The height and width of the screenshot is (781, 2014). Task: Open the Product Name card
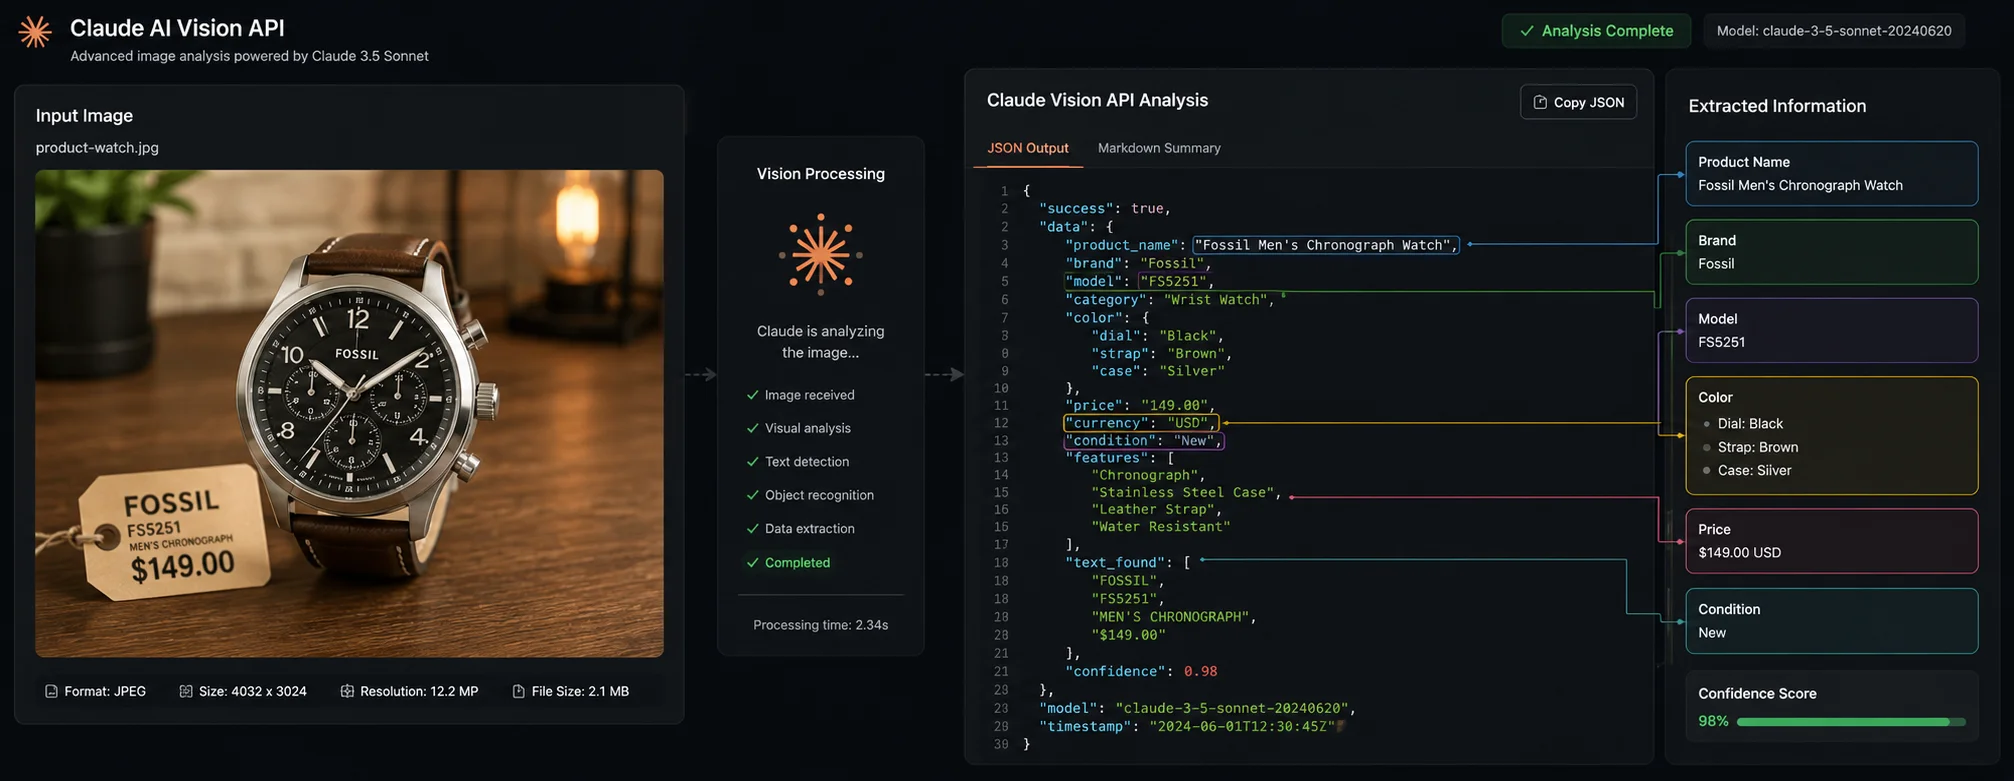tap(1831, 174)
